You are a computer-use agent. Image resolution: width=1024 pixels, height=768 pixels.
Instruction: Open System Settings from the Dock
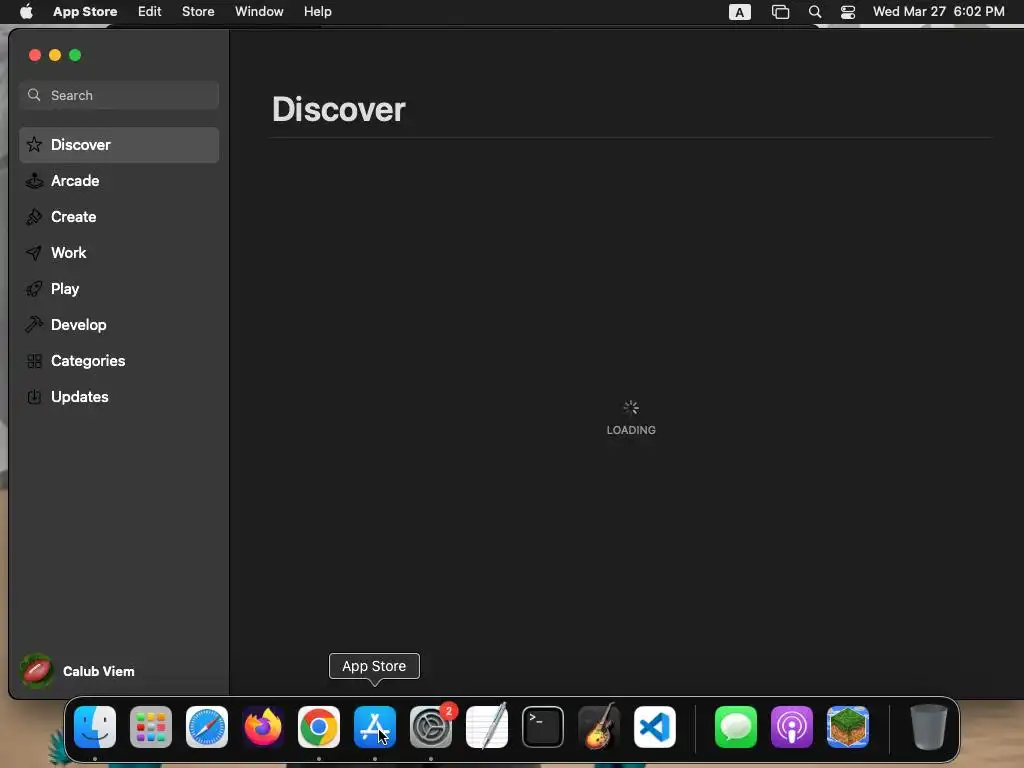(431, 727)
